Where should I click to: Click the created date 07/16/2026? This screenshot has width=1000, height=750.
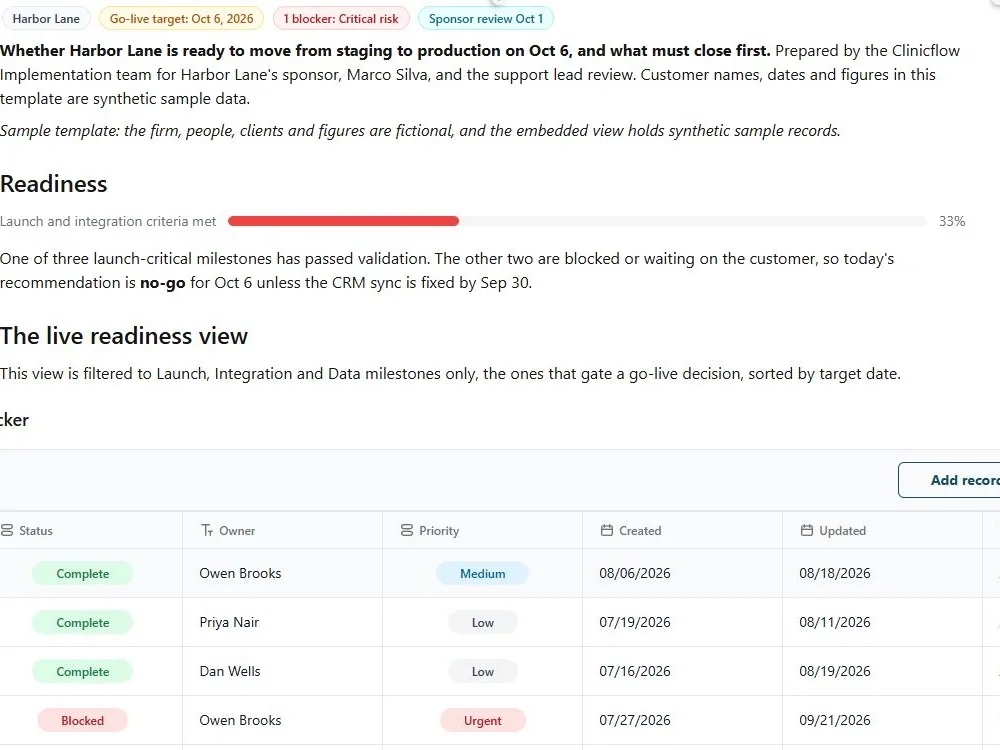click(635, 671)
